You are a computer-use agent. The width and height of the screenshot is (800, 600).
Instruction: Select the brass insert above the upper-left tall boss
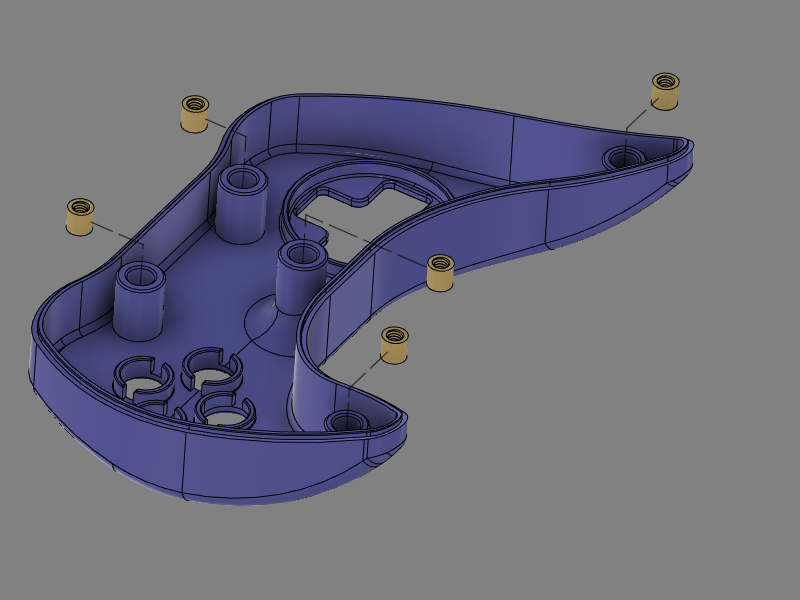195,114
